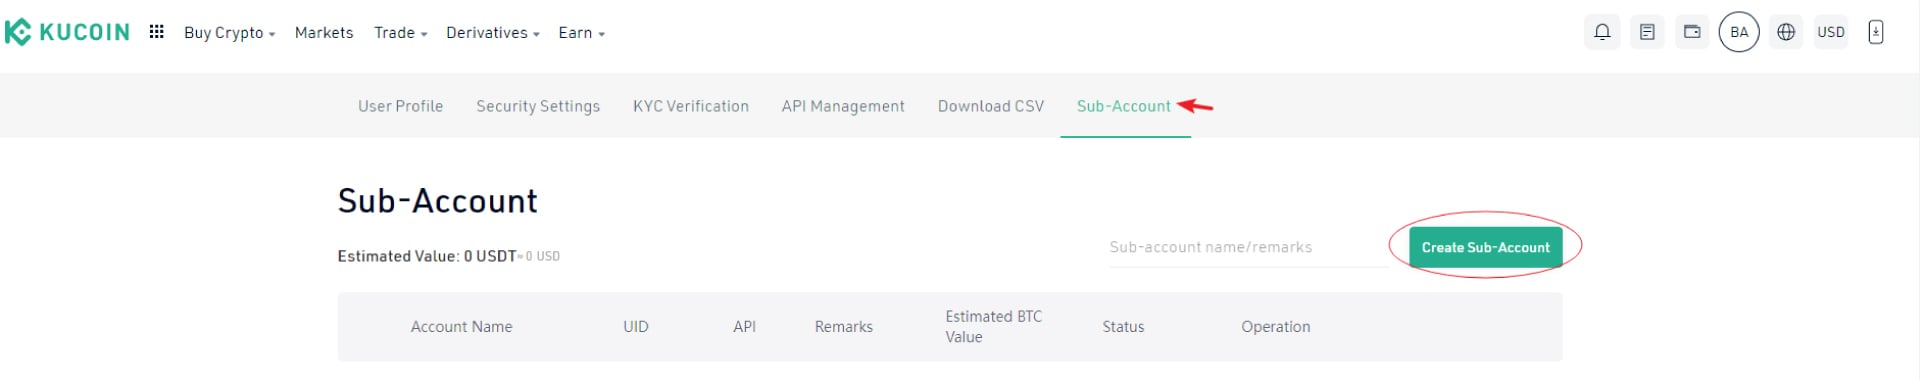
Task: Open the USD currency selector
Action: click(1831, 32)
